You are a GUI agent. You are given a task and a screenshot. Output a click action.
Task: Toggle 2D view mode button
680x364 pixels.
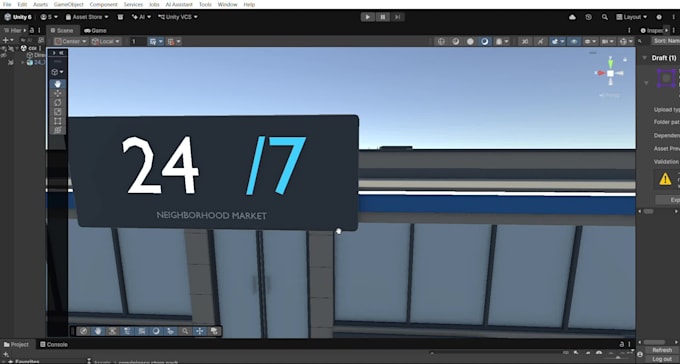(x=525, y=41)
